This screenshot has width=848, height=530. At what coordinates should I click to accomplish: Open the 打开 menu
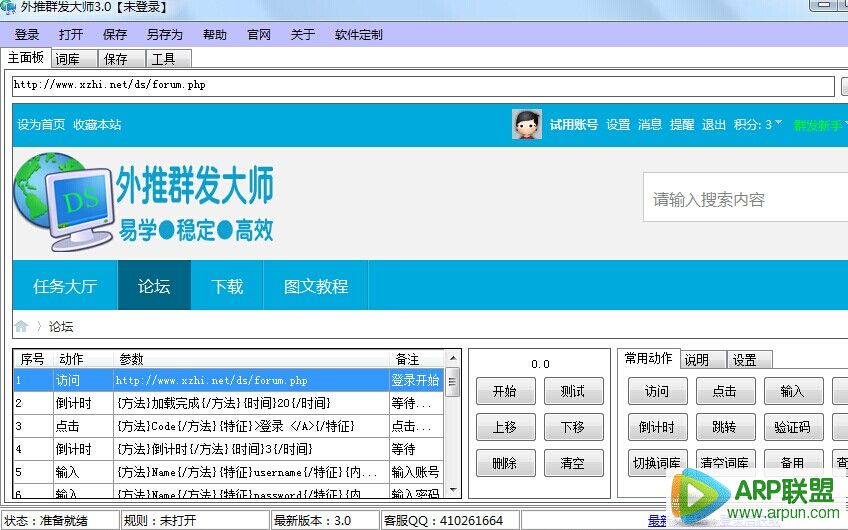pos(71,35)
